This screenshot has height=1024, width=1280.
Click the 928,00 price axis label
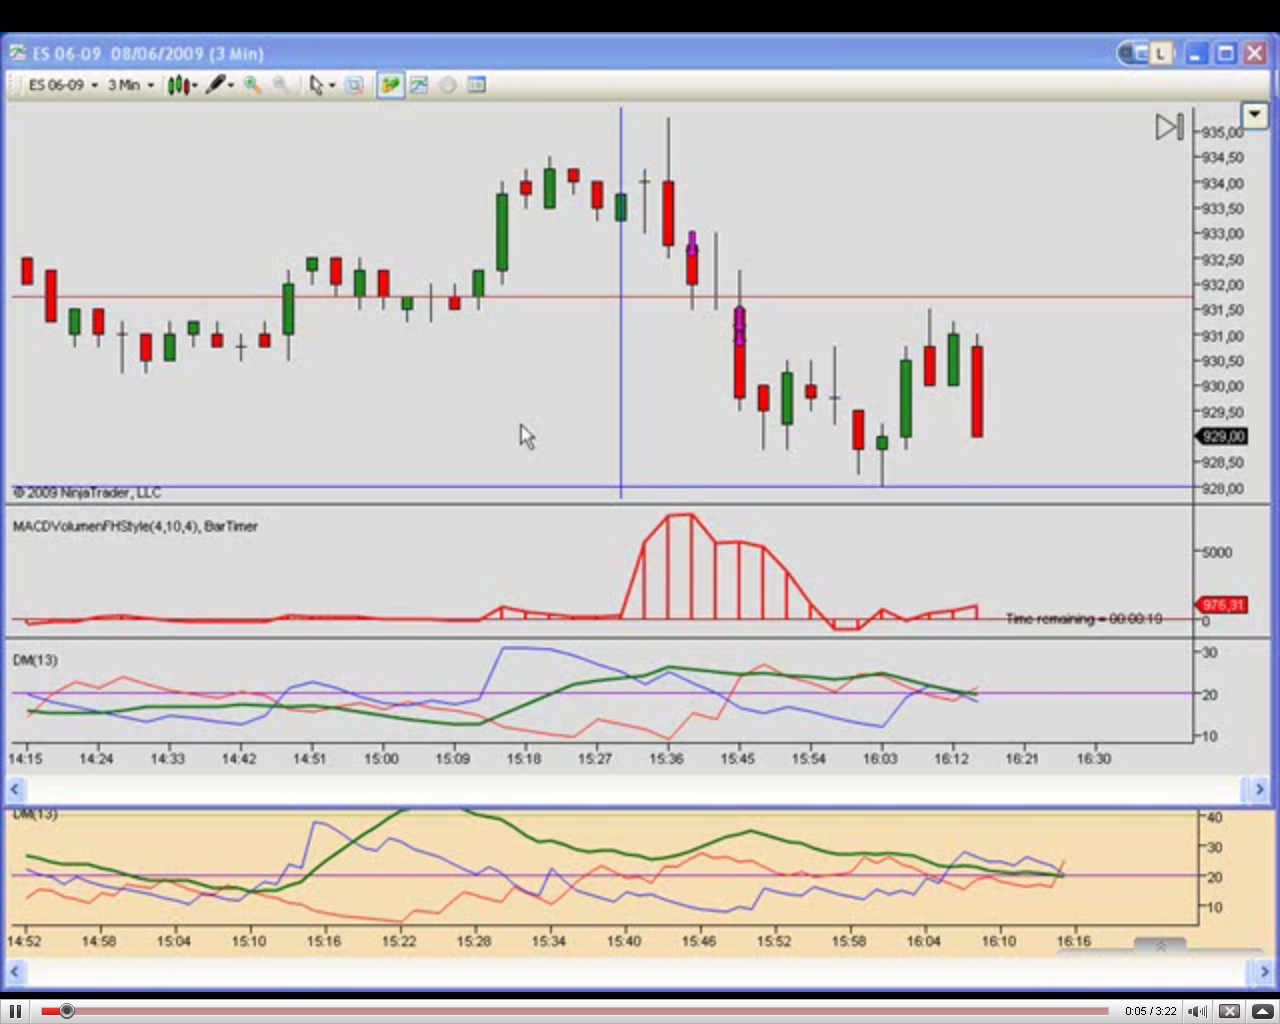click(1223, 488)
